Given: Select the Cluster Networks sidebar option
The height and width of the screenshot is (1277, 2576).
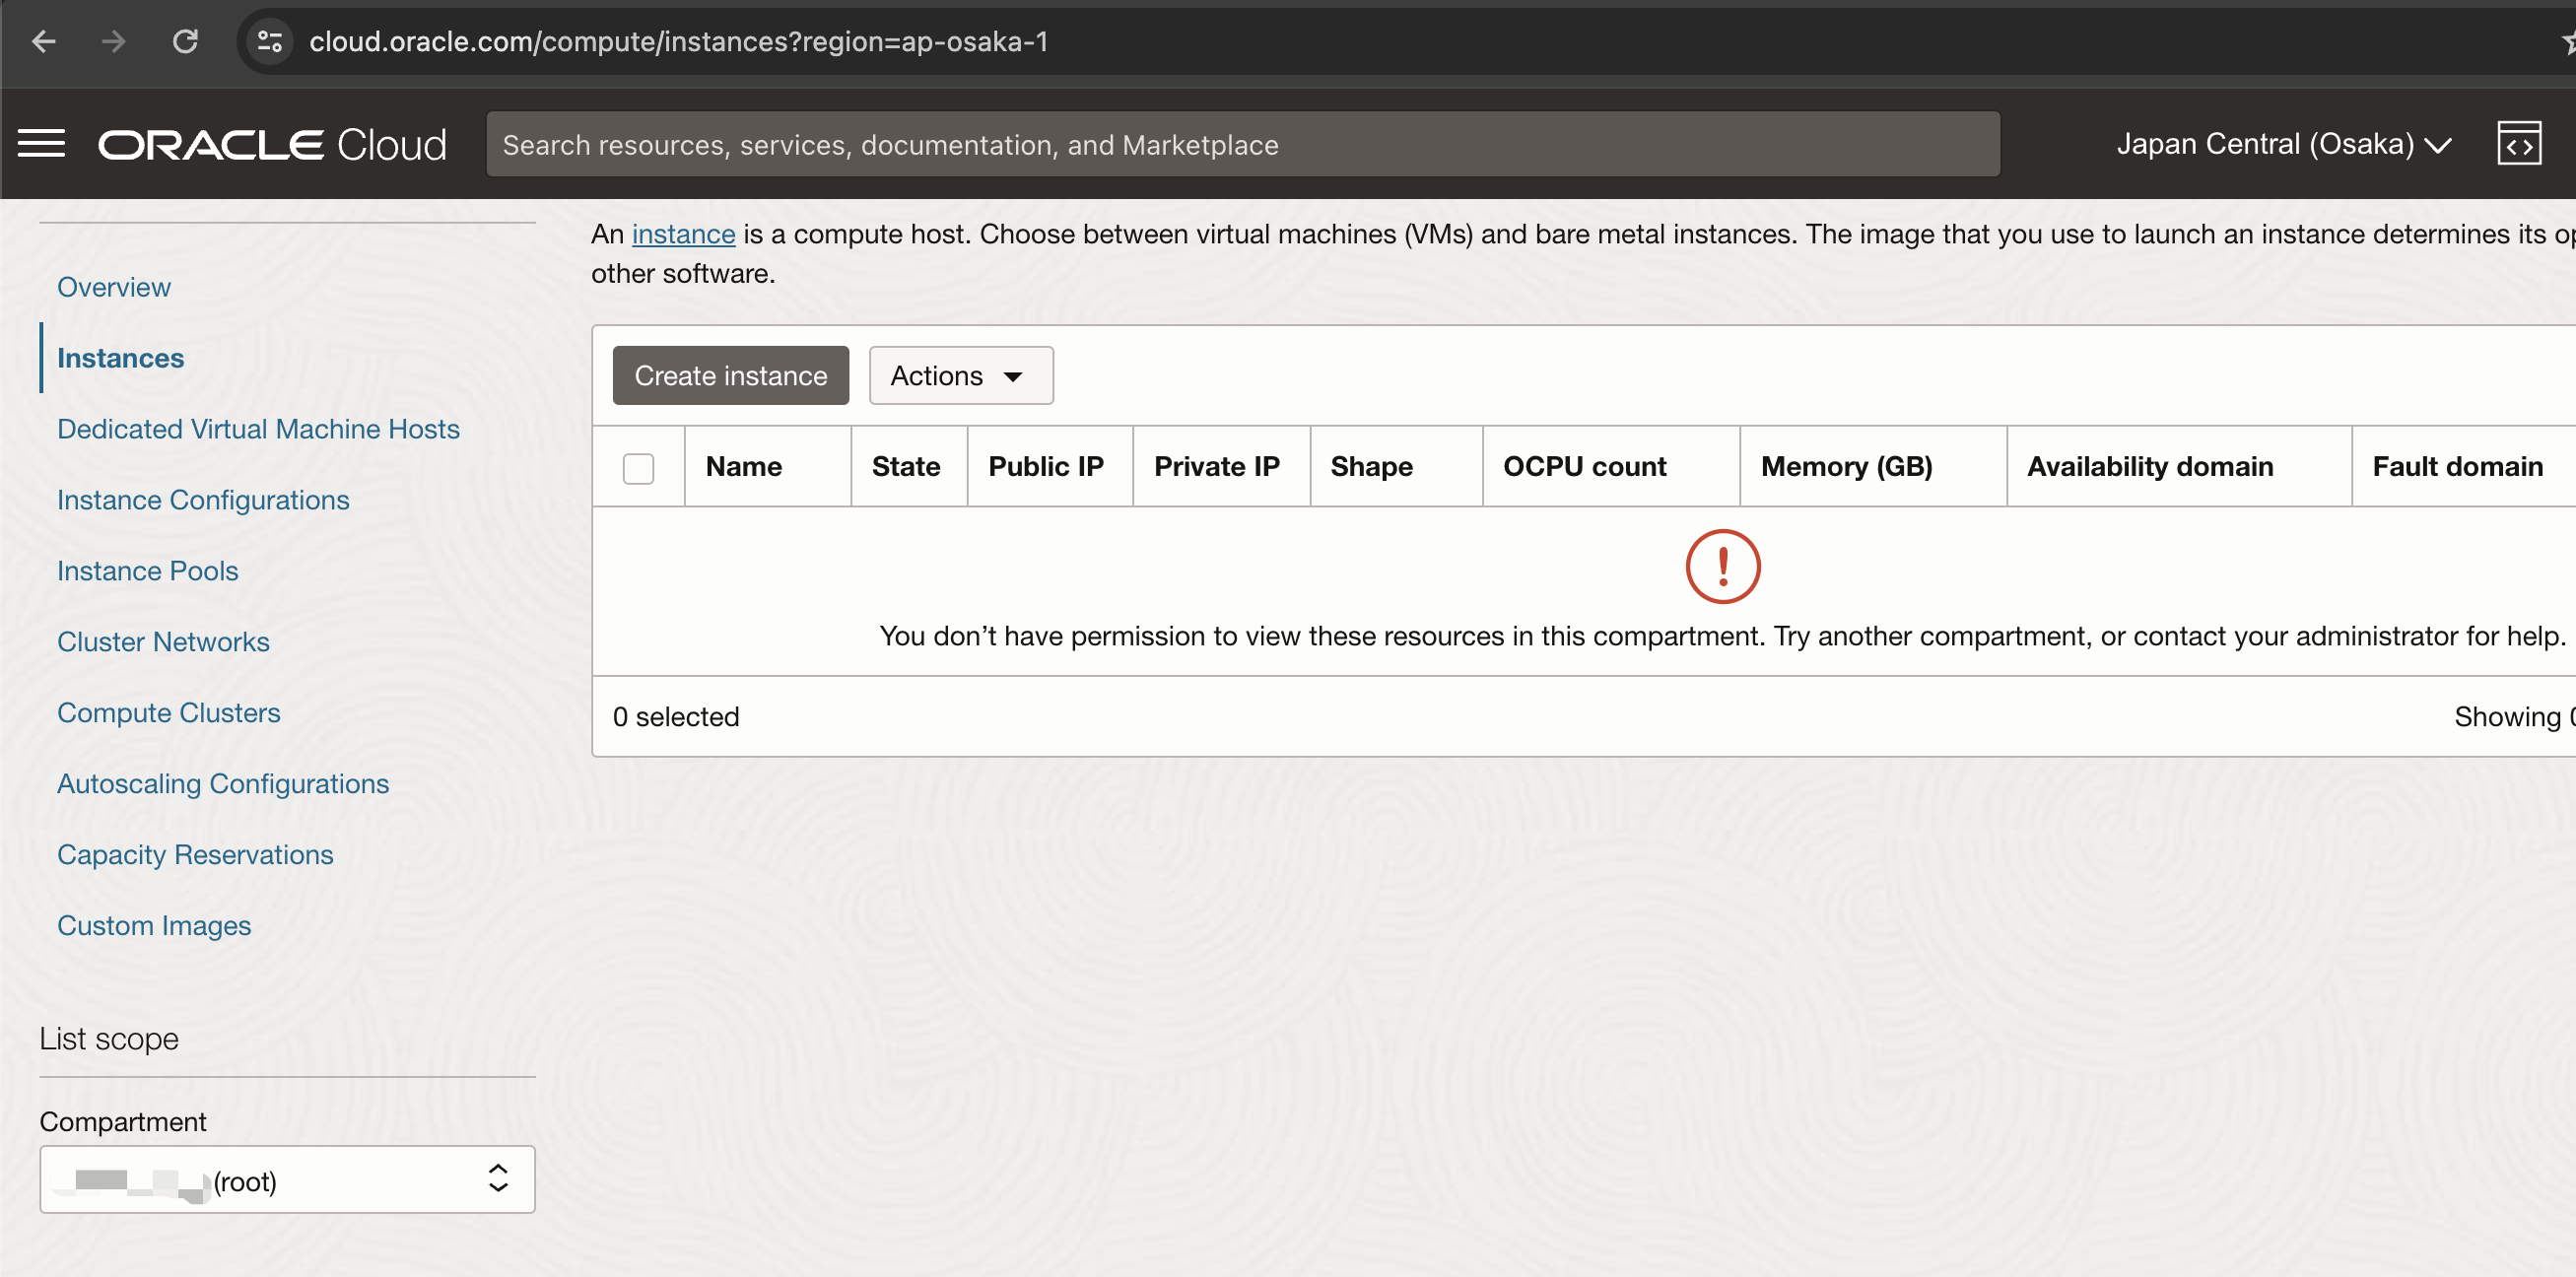Looking at the screenshot, I should [x=165, y=641].
